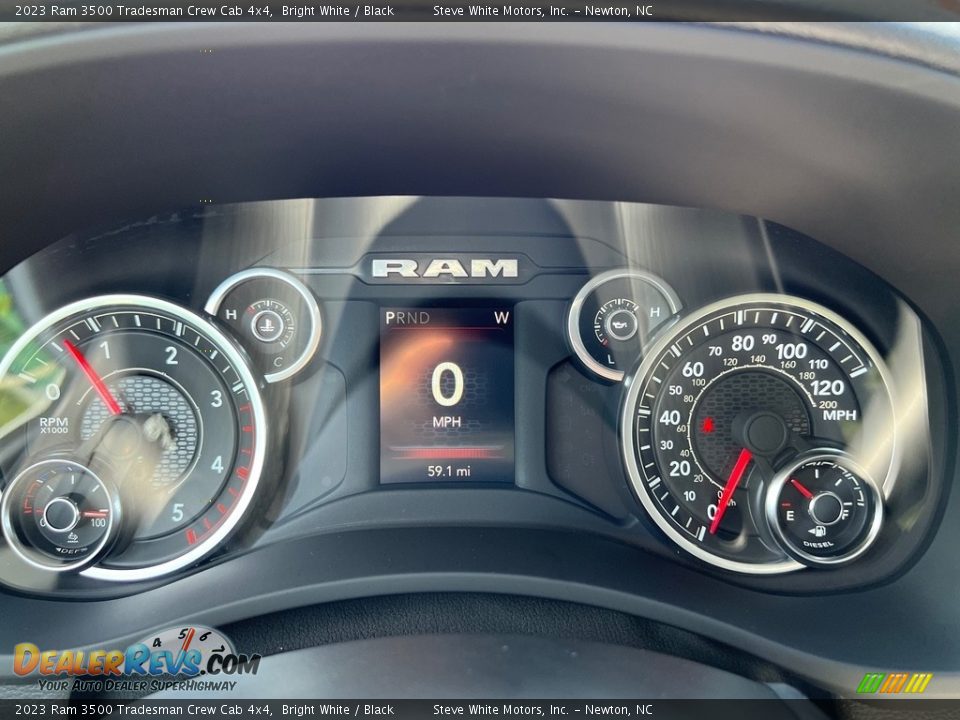Click the digital 0 MPH readout
Viewport: 960px width, 720px height.
447,395
